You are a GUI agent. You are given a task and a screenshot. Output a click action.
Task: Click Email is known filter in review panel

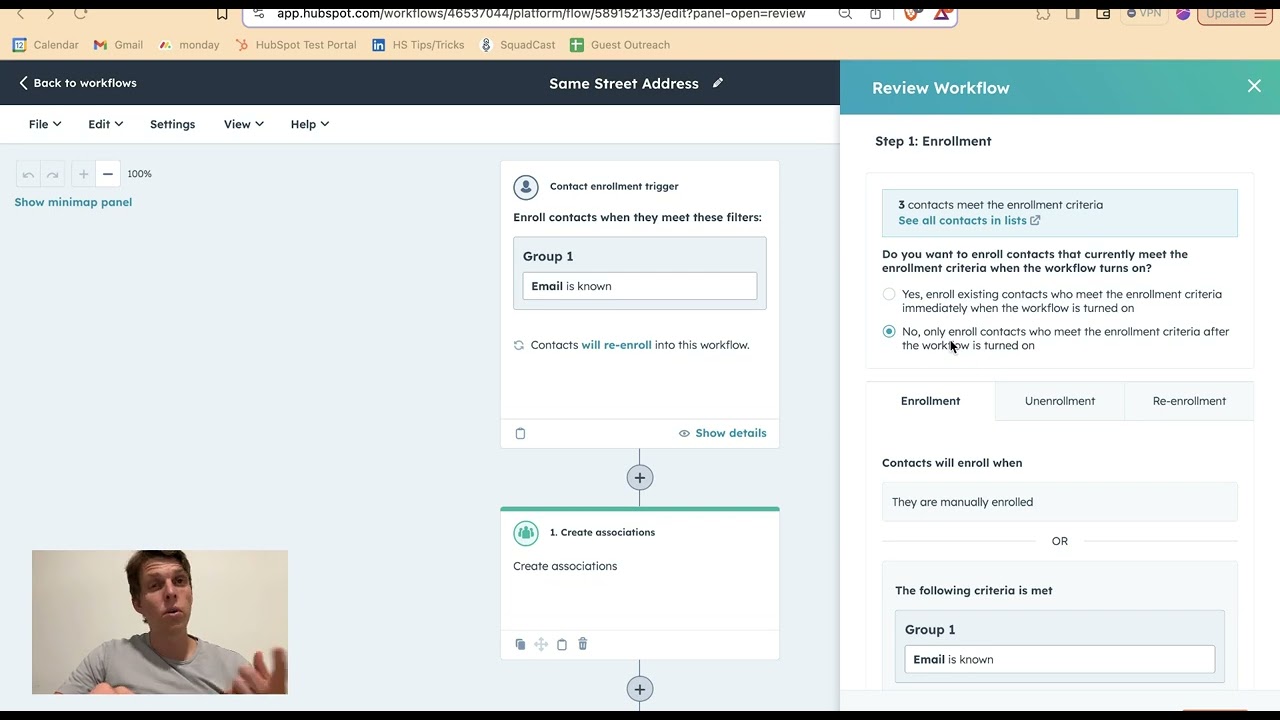(x=1060, y=660)
